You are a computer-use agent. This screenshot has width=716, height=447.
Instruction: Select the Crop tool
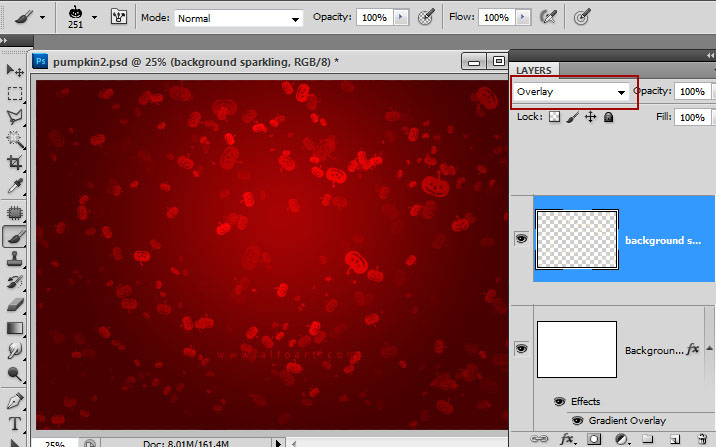coord(15,163)
